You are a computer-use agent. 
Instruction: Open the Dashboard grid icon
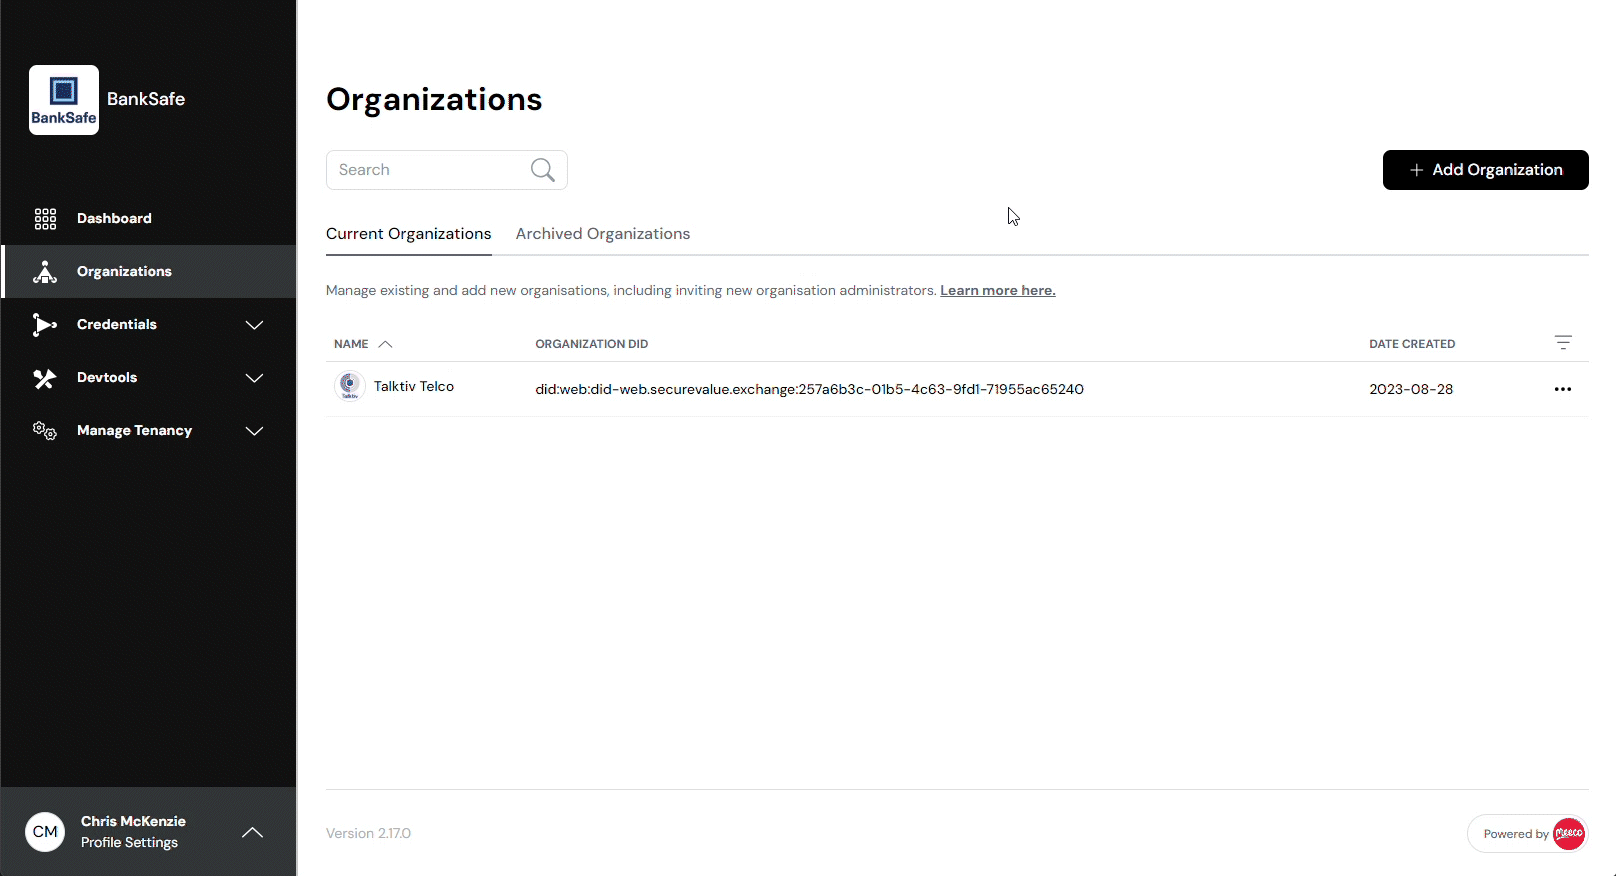[45, 219]
